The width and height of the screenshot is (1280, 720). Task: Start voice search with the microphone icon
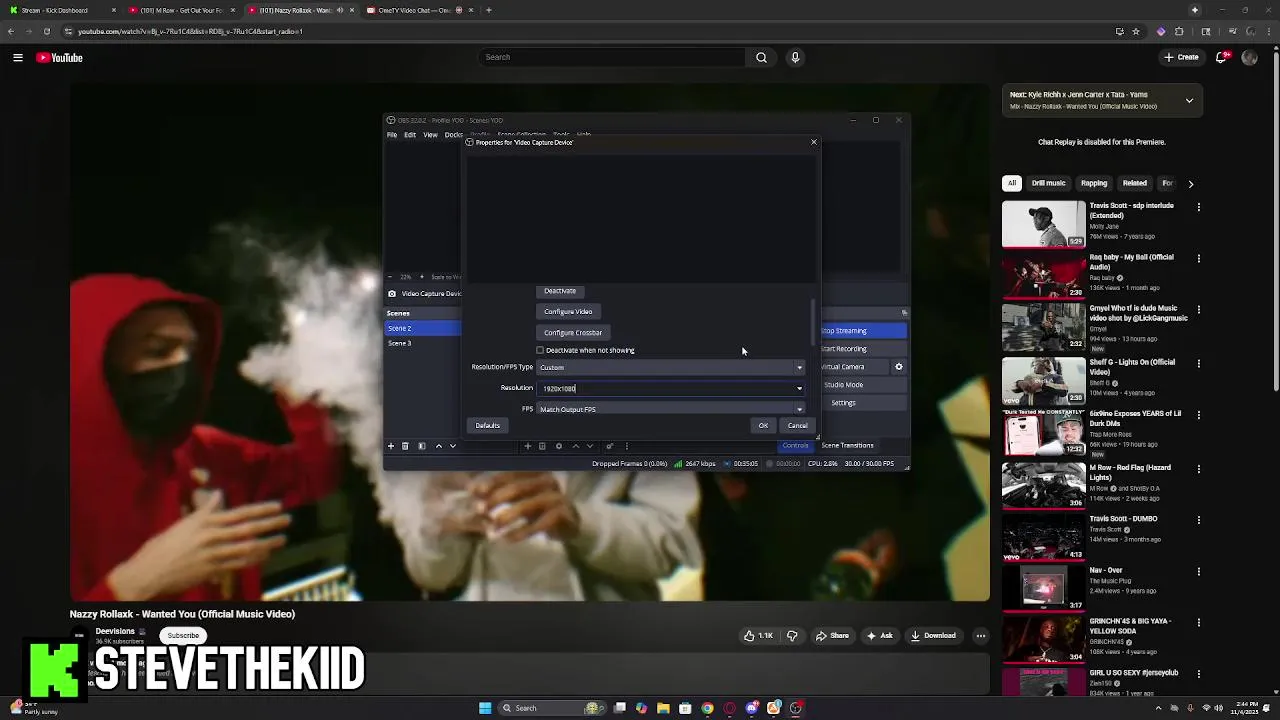coord(795,57)
